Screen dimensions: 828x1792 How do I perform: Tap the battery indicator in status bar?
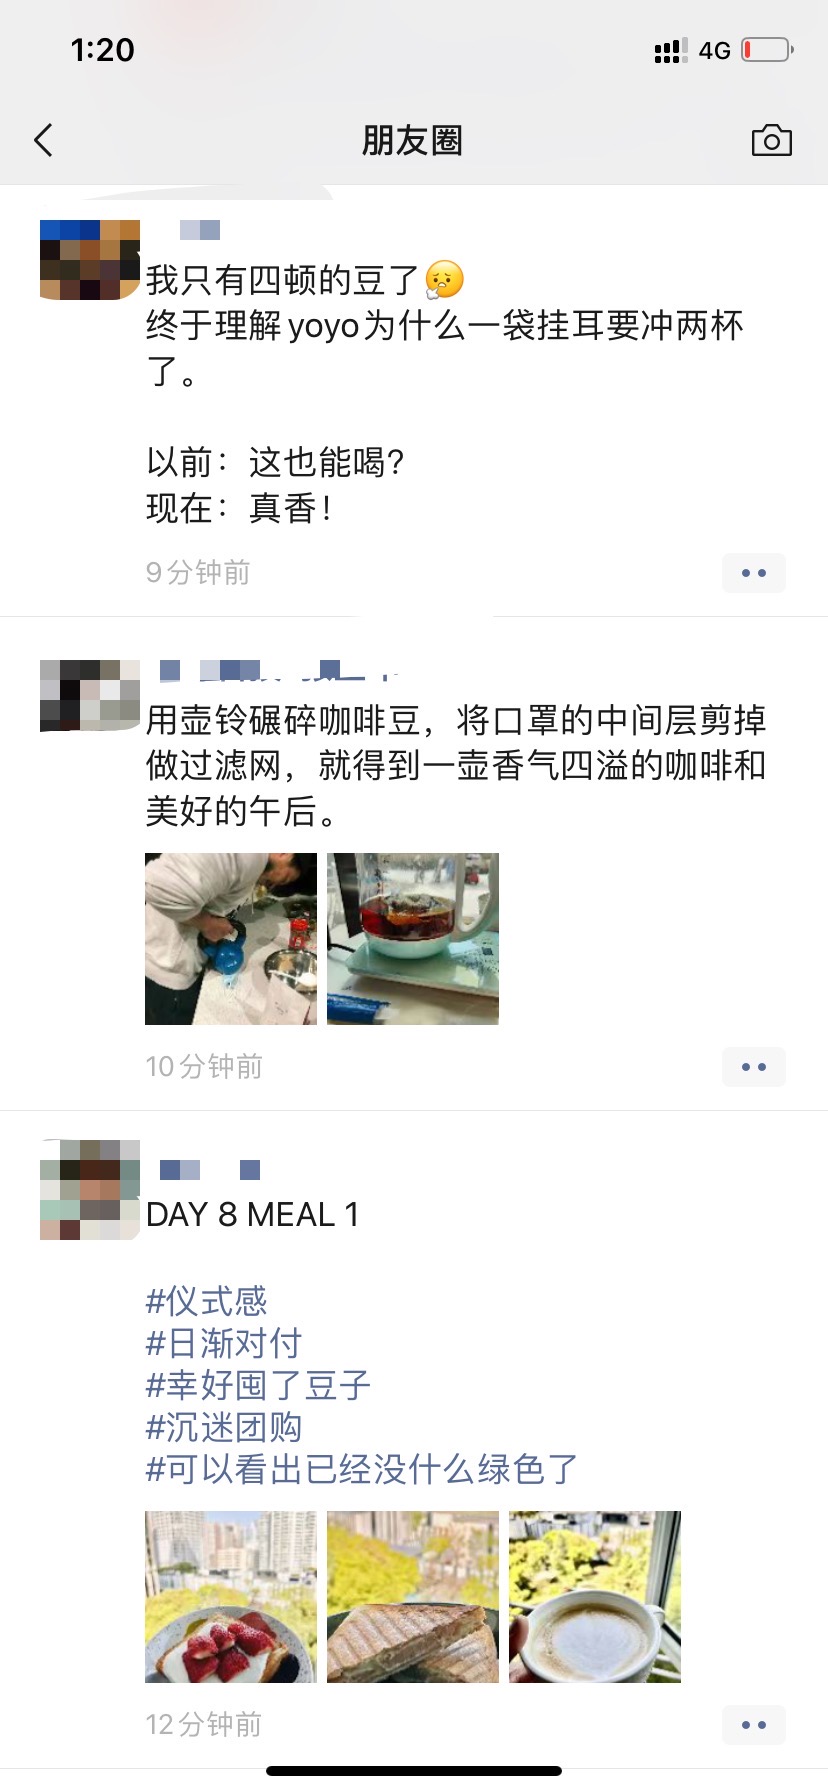768,50
